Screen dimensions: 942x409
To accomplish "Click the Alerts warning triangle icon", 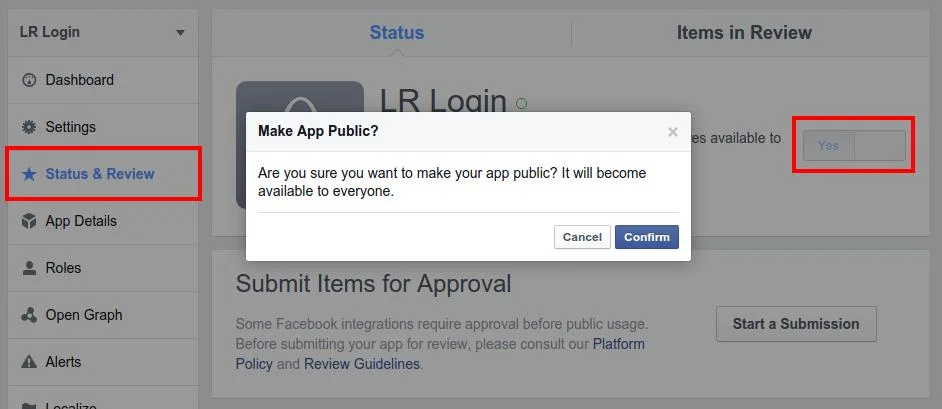I will click(29, 362).
